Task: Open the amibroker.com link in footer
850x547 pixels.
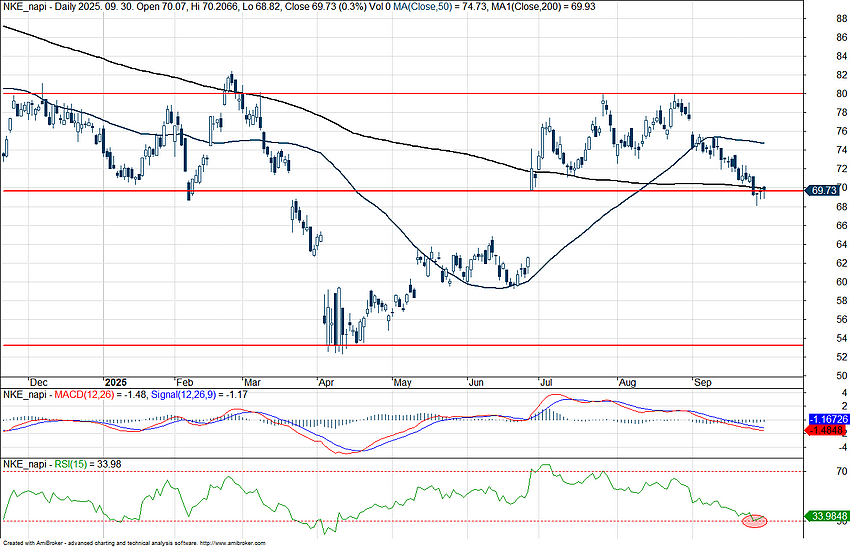Action: pyautogui.click(x=233, y=543)
